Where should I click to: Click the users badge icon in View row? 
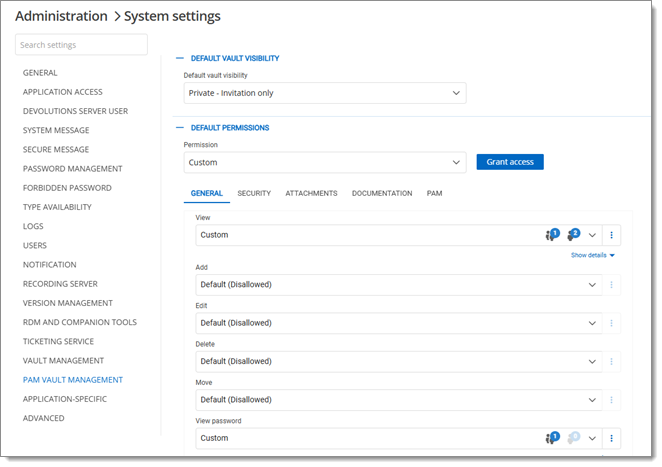pyautogui.click(x=552, y=235)
